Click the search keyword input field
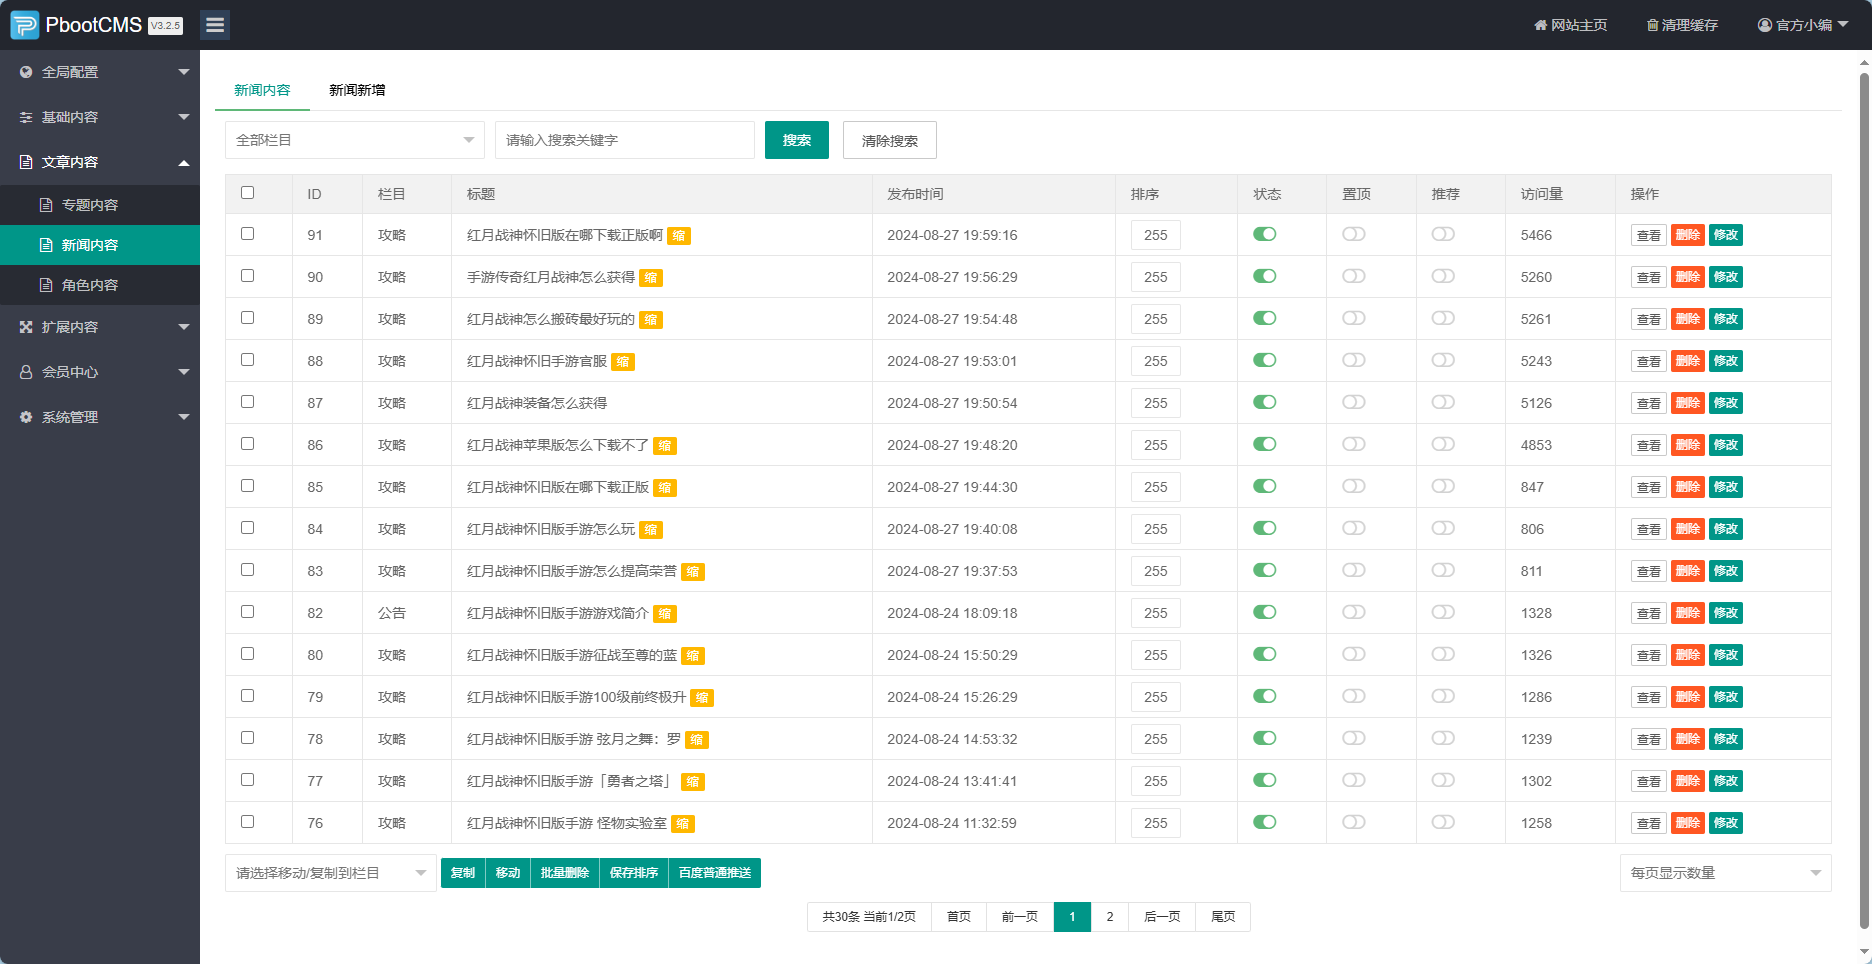Screen dimensions: 1872x964 [x=625, y=140]
